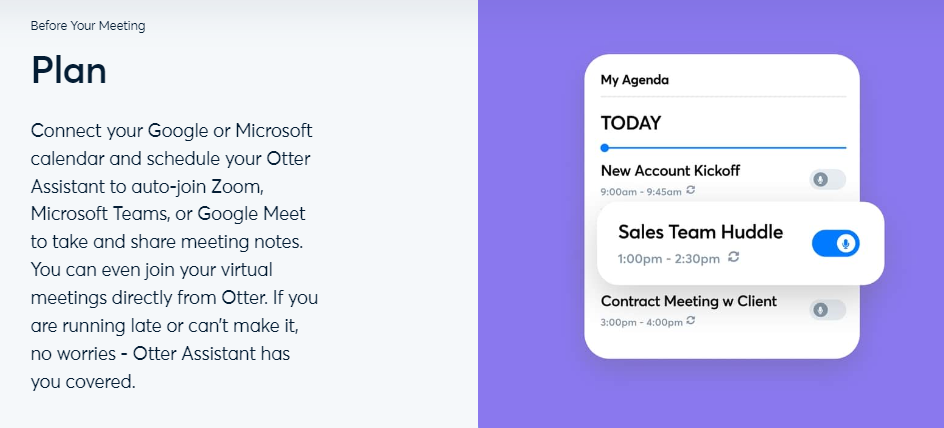Click the 3:00pm - 4:00pm time label
The image size is (944, 428).
641,322
